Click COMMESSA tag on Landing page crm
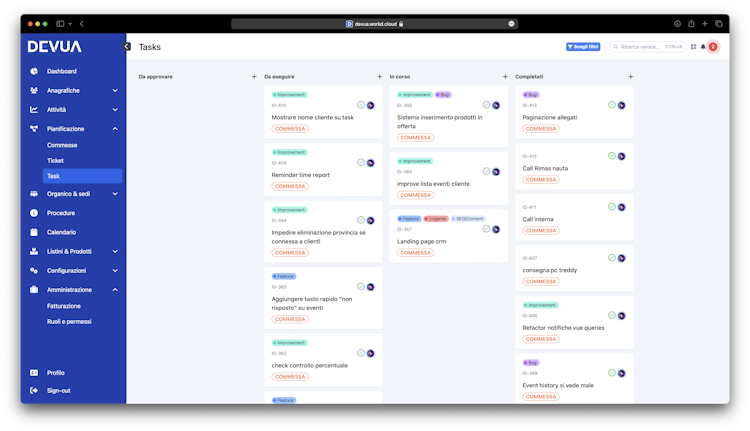 pyautogui.click(x=415, y=253)
